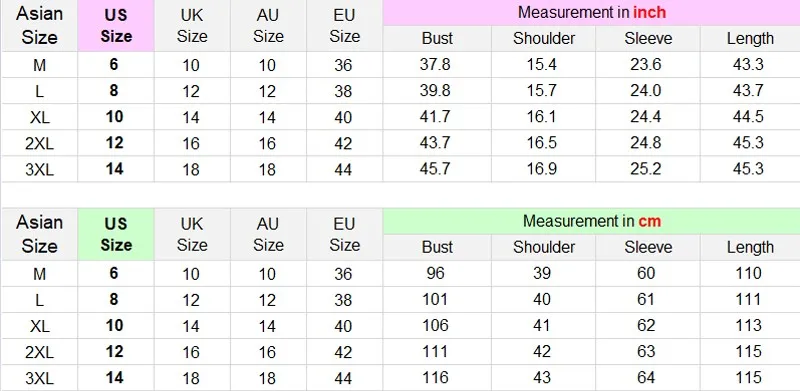Click the 37.8 bust value in inches
This screenshot has height=391, width=800.
(x=437, y=65)
